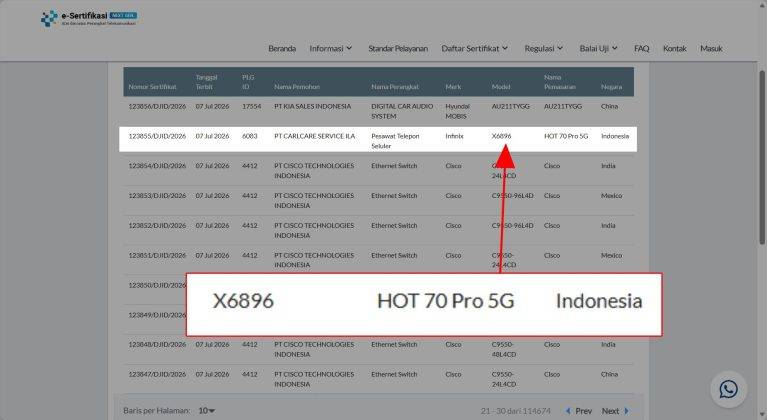Click the Nomor Sertifikat column header

point(152,87)
